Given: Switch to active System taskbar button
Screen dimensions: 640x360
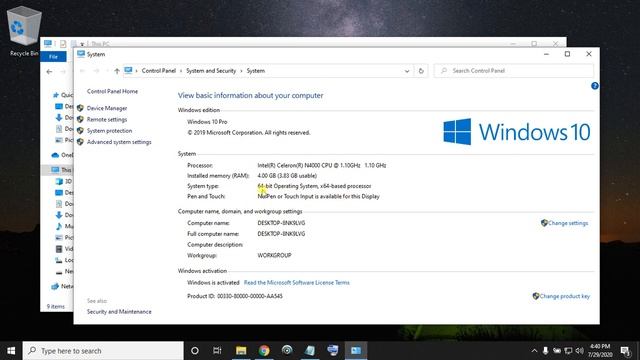Looking at the screenshot, I should (x=356, y=351).
